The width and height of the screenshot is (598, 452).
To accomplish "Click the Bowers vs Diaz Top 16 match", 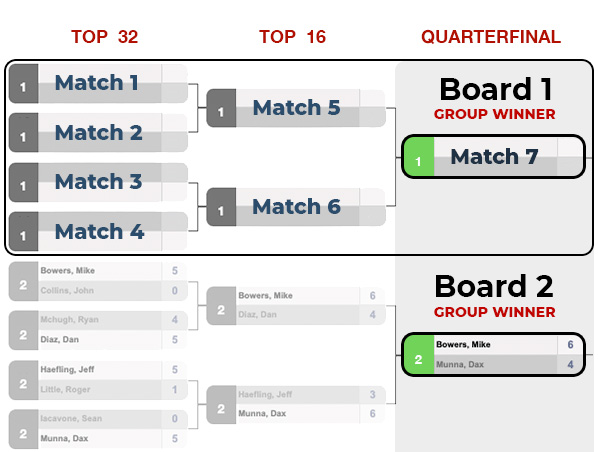I will click(296, 306).
